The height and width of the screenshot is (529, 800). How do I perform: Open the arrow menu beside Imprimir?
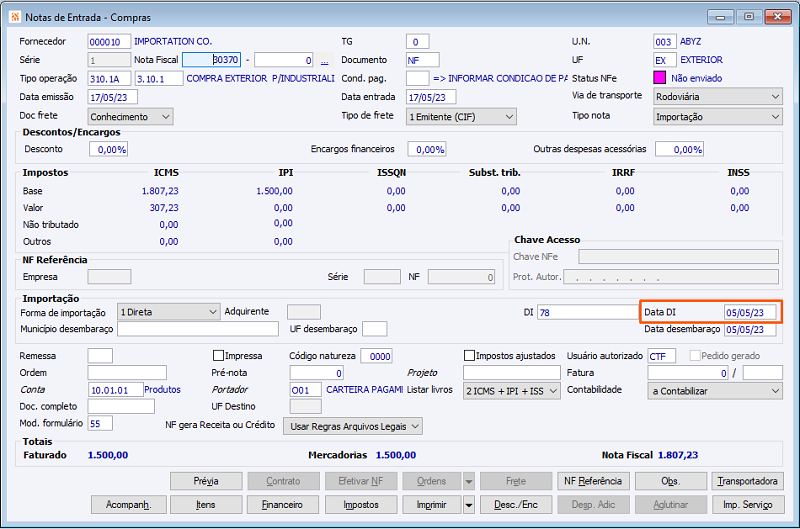(x=470, y=505)
